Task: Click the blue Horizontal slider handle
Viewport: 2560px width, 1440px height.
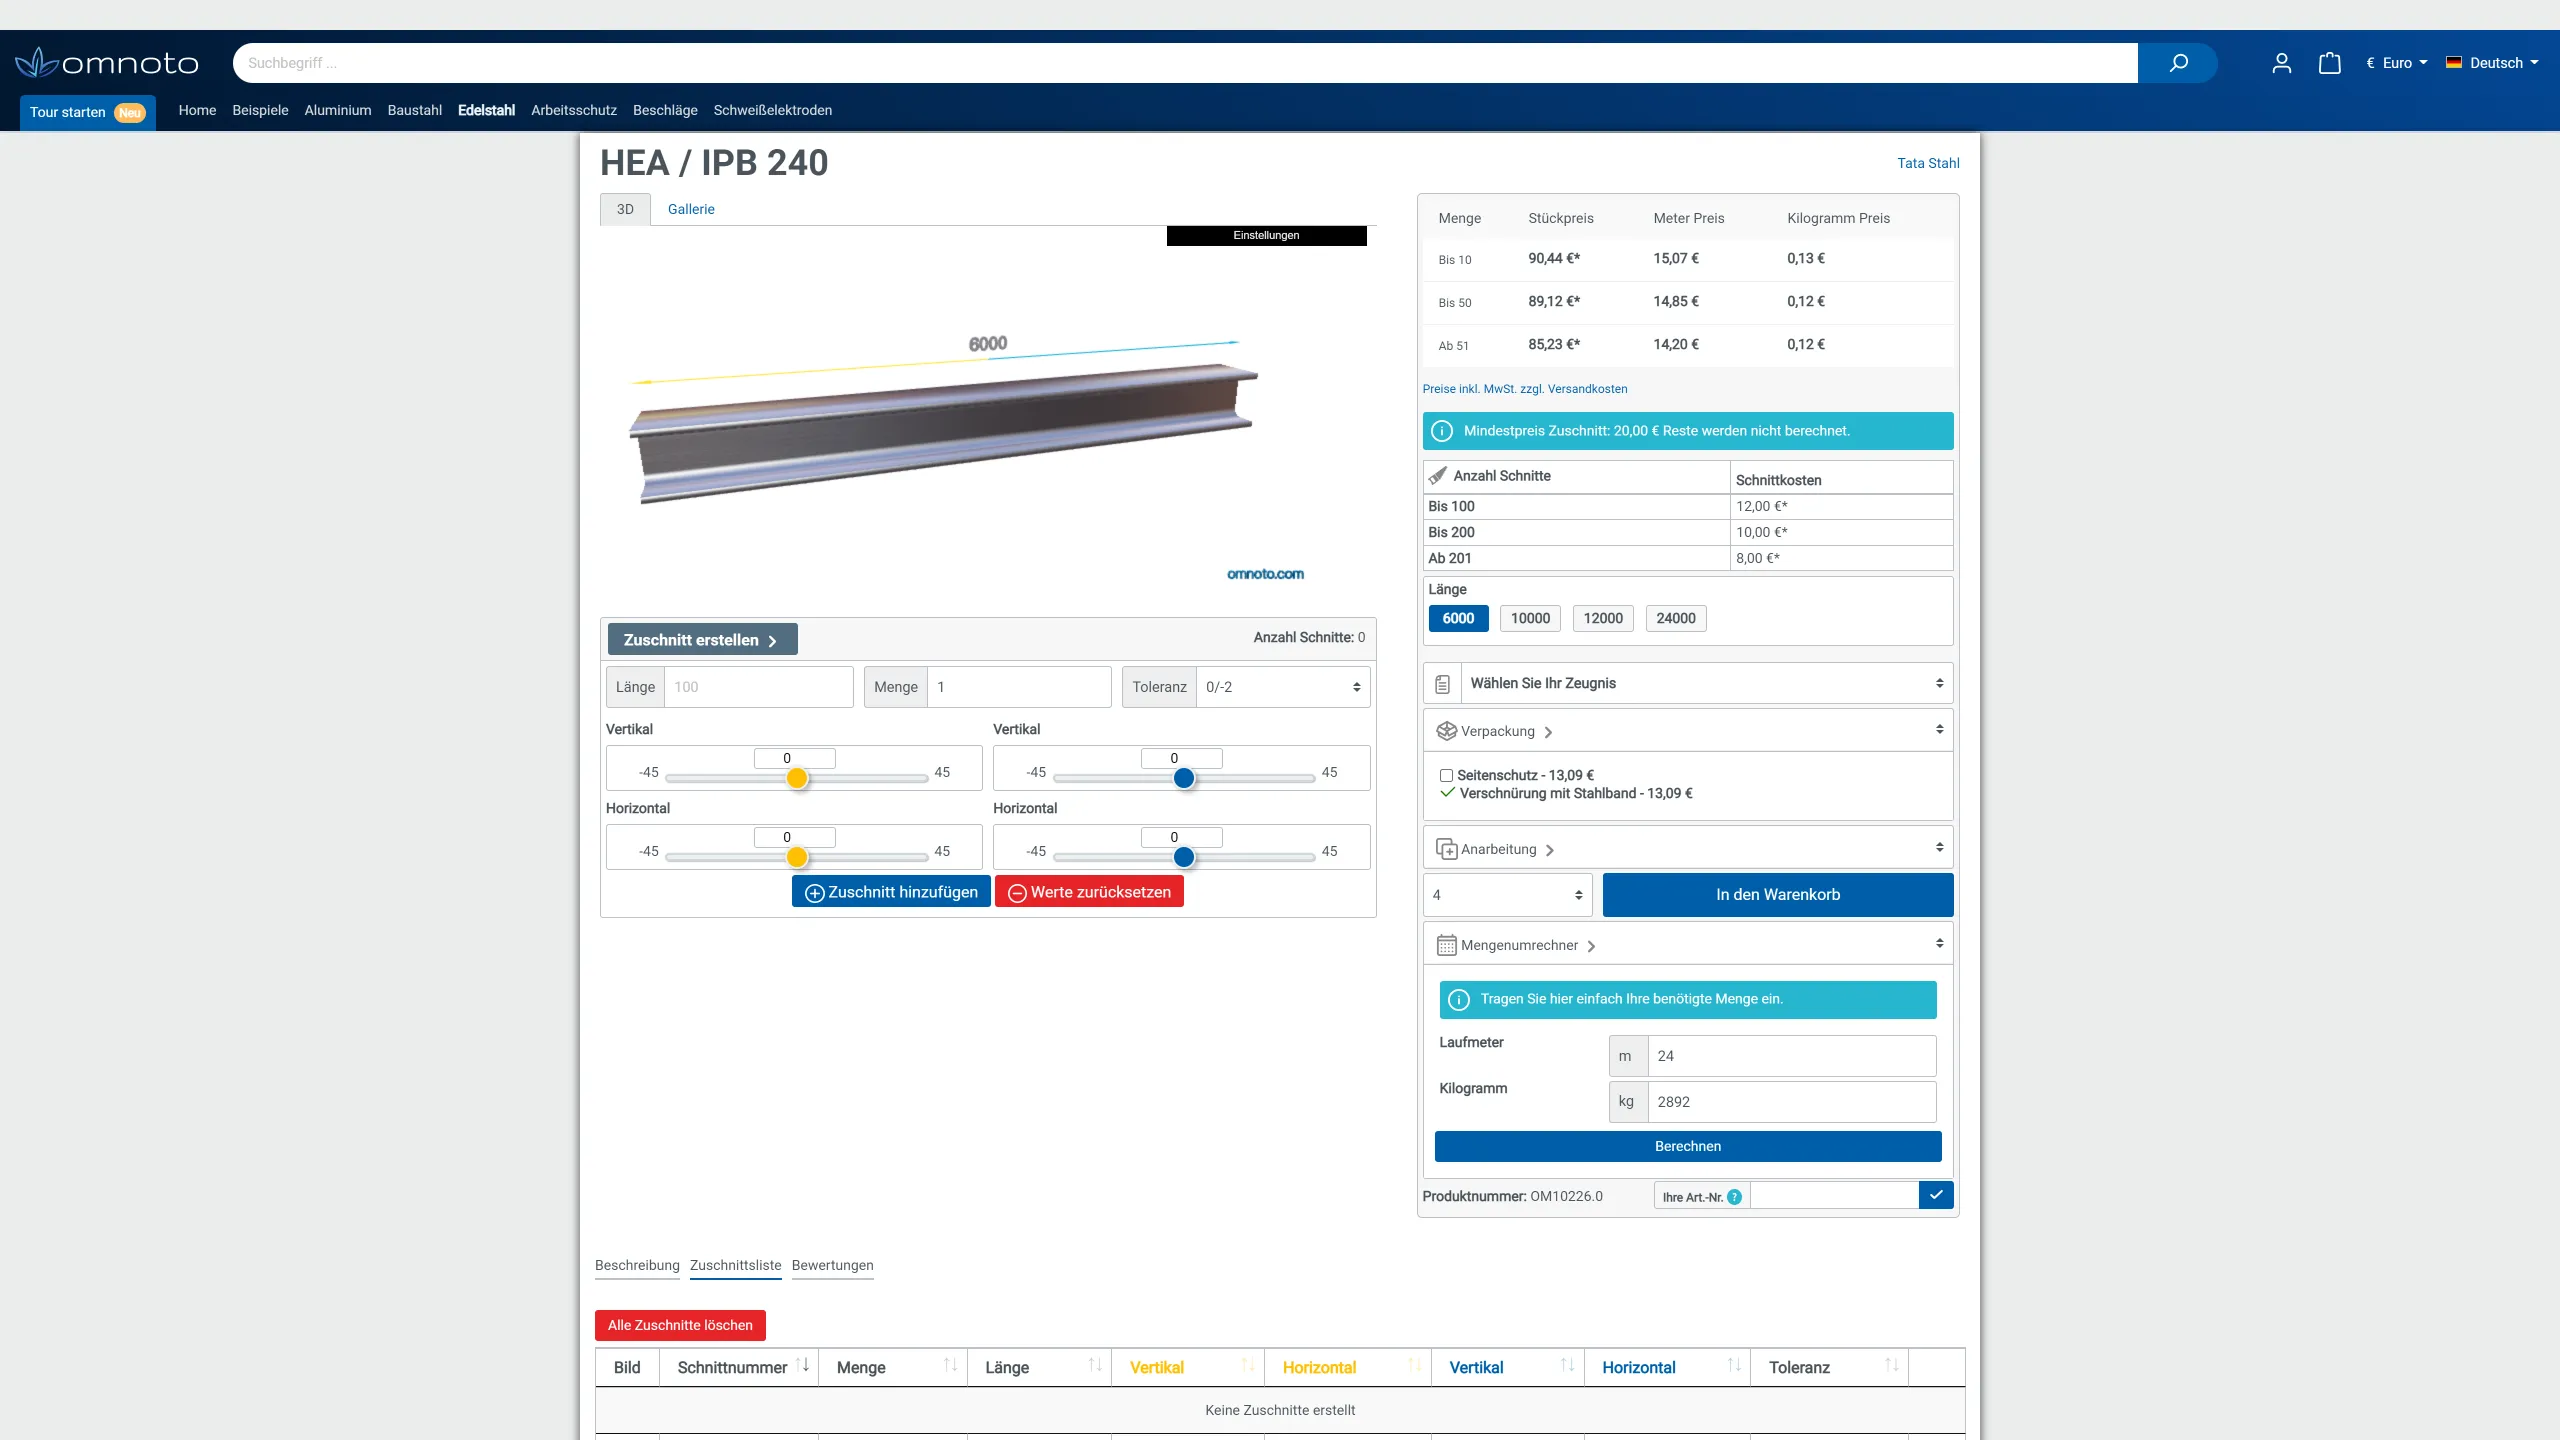Action: [x=1184, y=857]
